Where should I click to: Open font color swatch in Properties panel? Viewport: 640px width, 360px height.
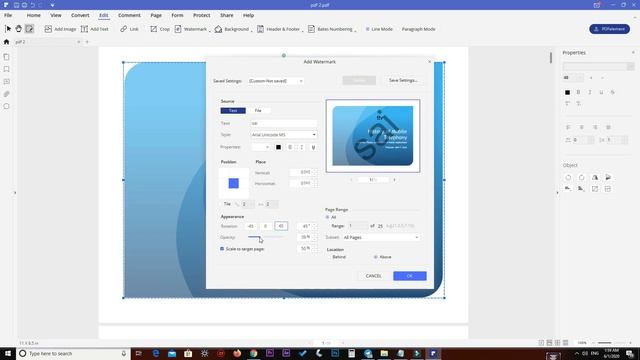(567, 92)
